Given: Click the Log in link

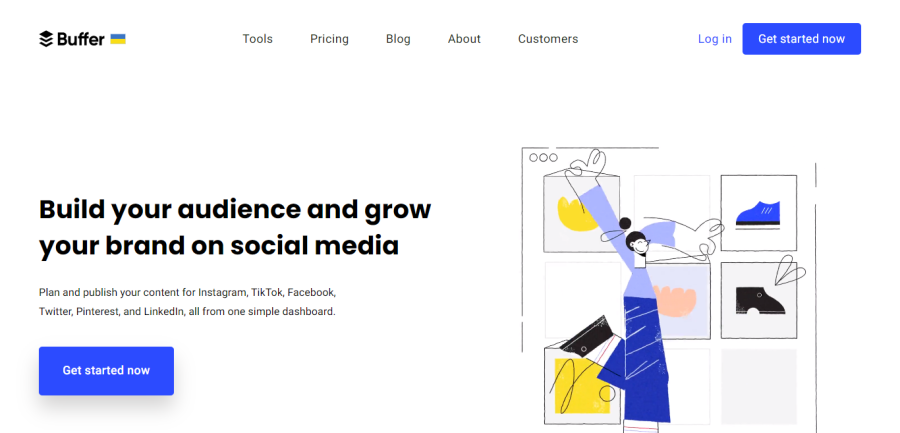Looking at the screenshot, I should point(714,39).
